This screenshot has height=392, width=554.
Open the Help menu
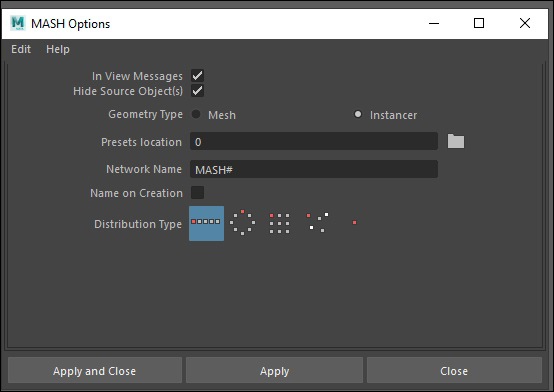tap(58, 49)
